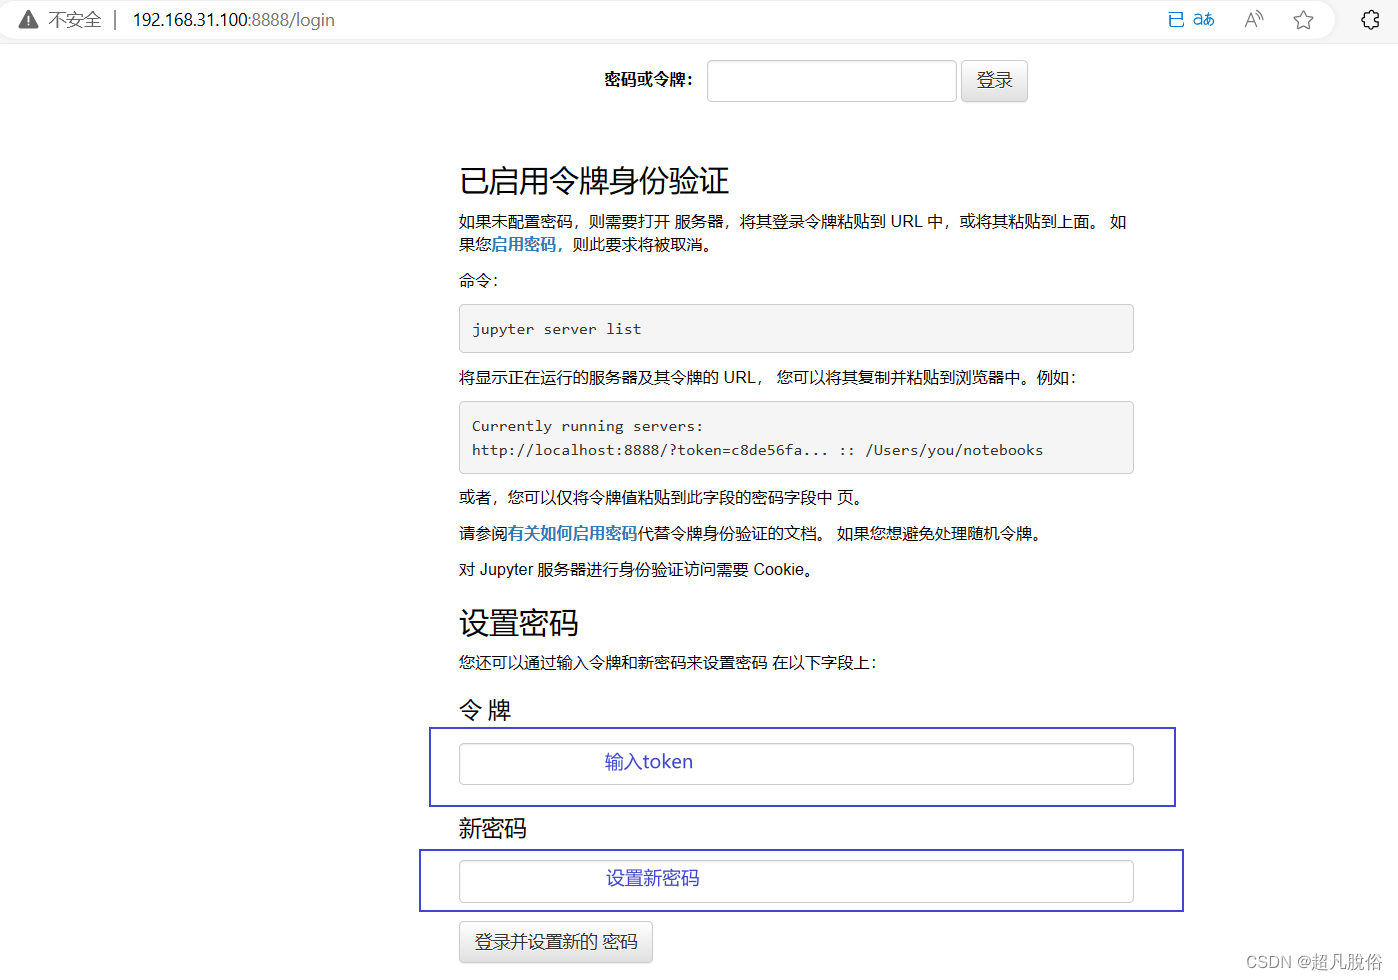
Task: Focus the password or token field
Action: pyautogui.click(x=832, y=81)
